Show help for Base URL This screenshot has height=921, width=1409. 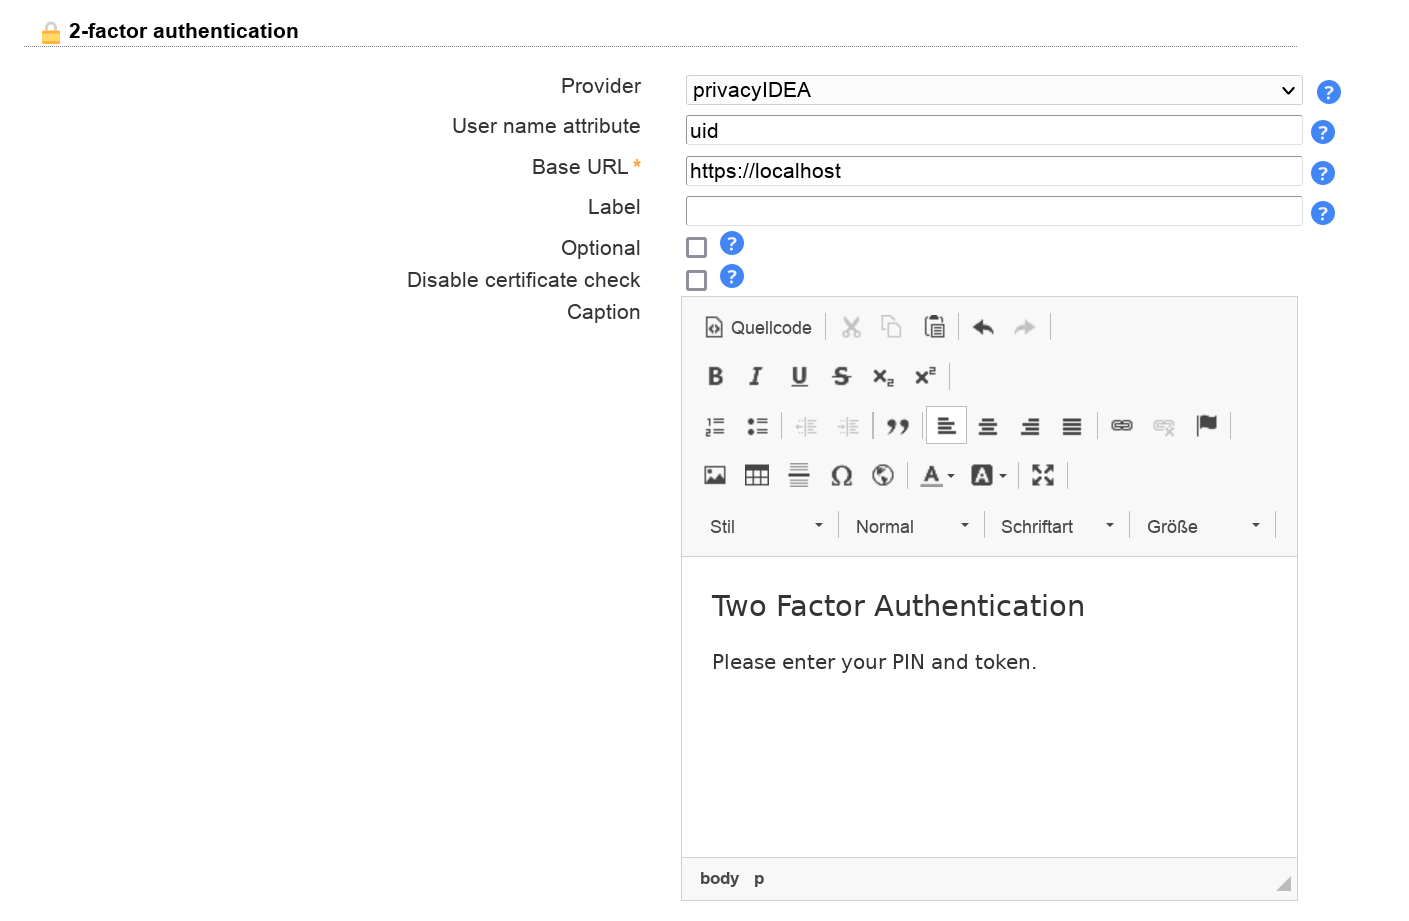[x=1322, y=173]
